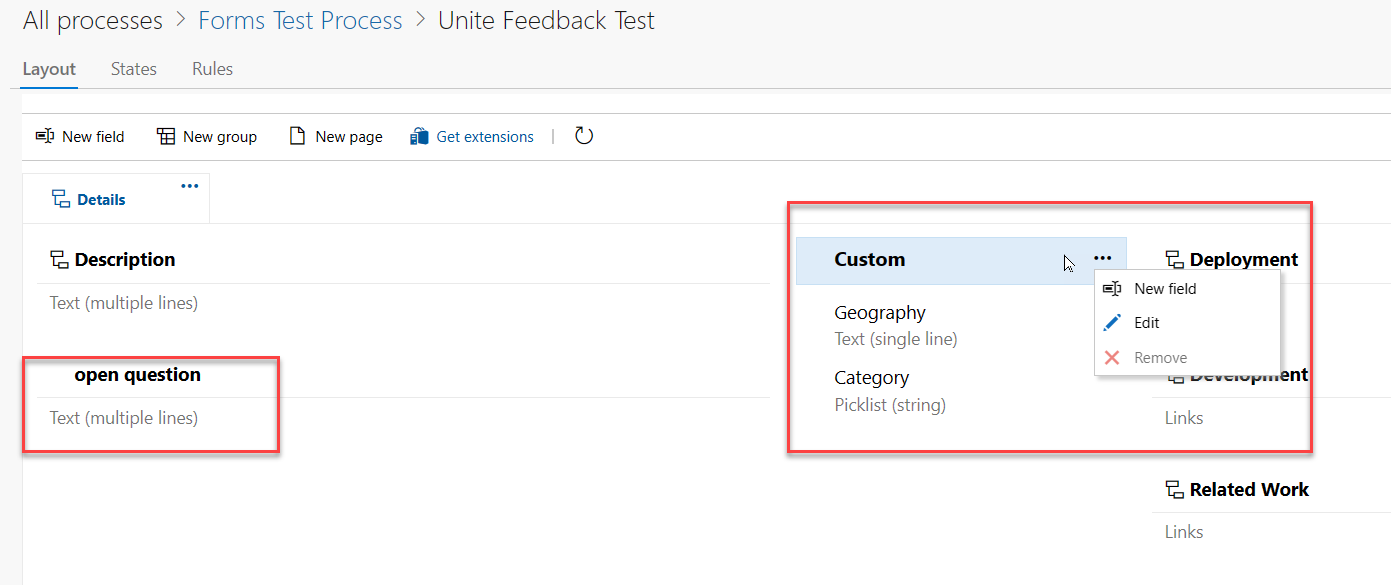Image resolution: width=1391 pixels, height=585 pixels.
Task: Open Forms Test Process breadcrumb link
Action: pyautogui.click(x=300, y=21)
